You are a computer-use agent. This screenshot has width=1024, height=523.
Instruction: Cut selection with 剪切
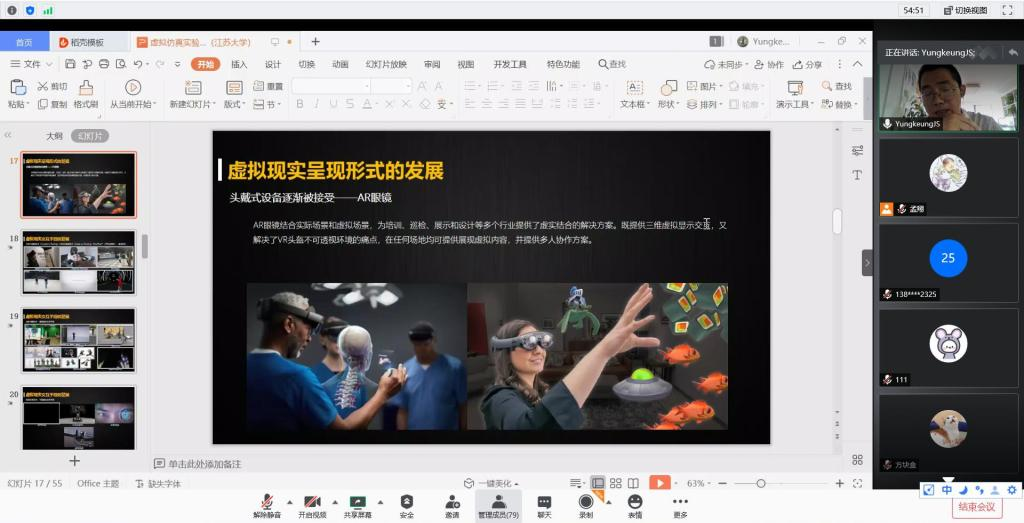pos(52,86)
